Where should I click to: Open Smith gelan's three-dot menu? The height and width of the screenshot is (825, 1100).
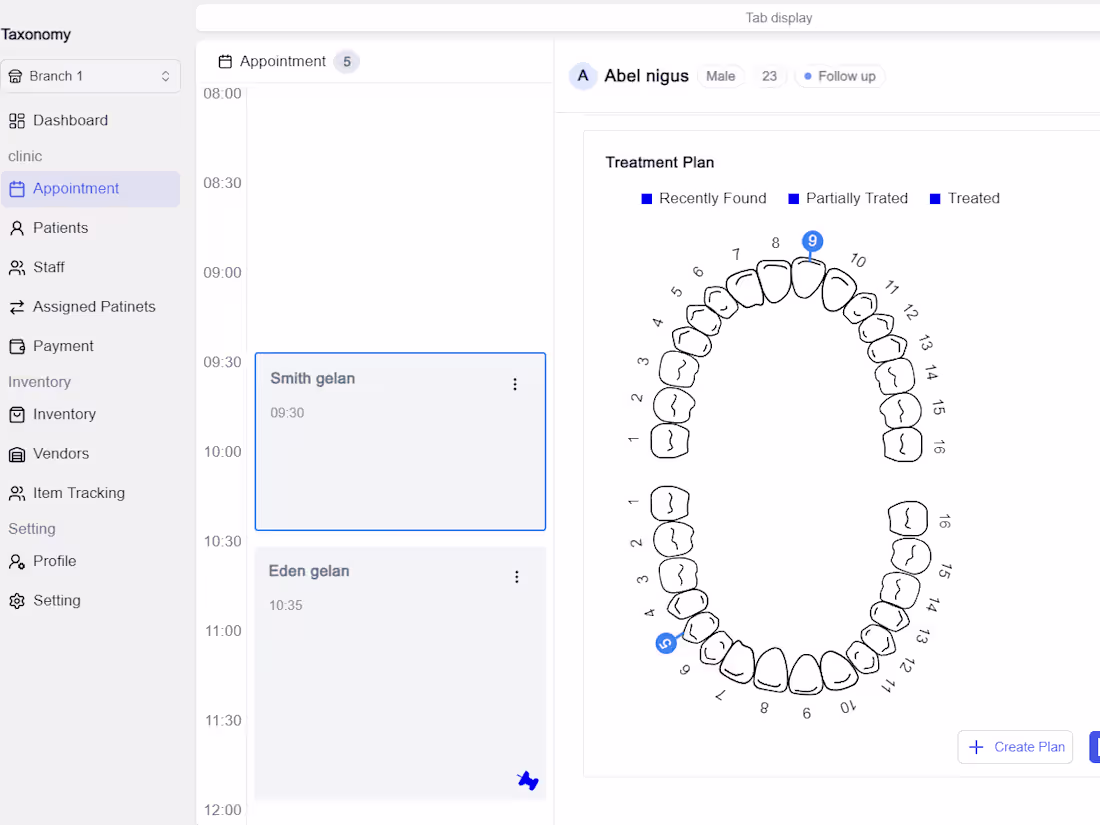click(514, 383)
